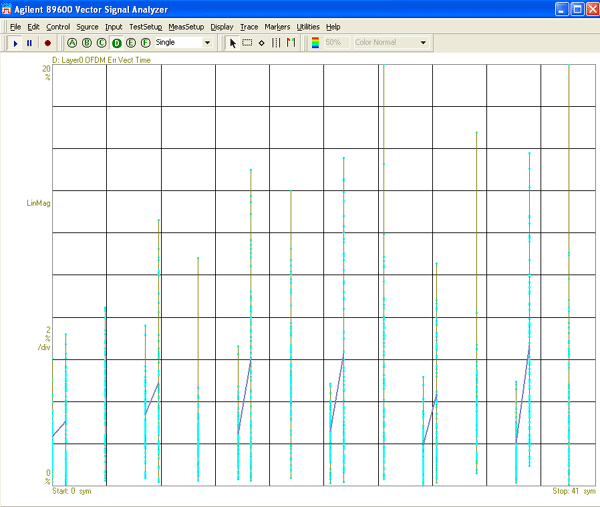Choose the dashed rectangle select-area tool

[x=247, y=43]
